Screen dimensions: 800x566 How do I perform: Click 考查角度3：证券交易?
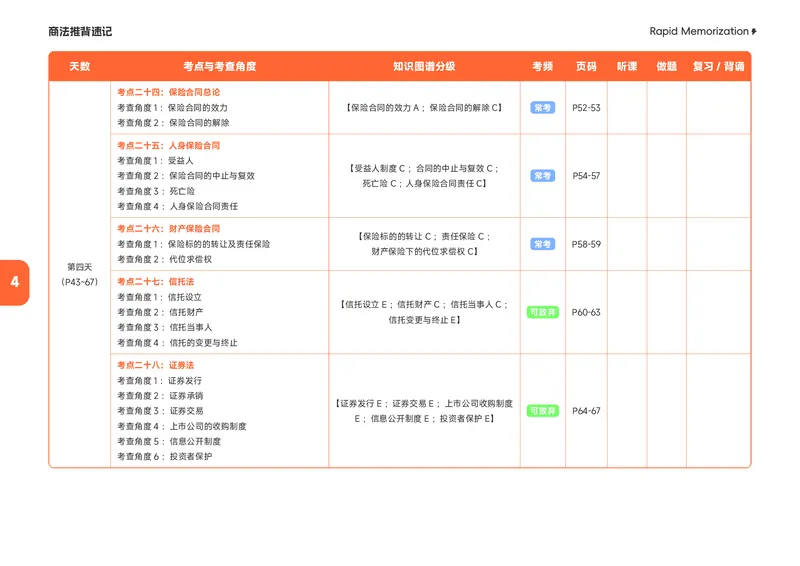click(160, 411)
